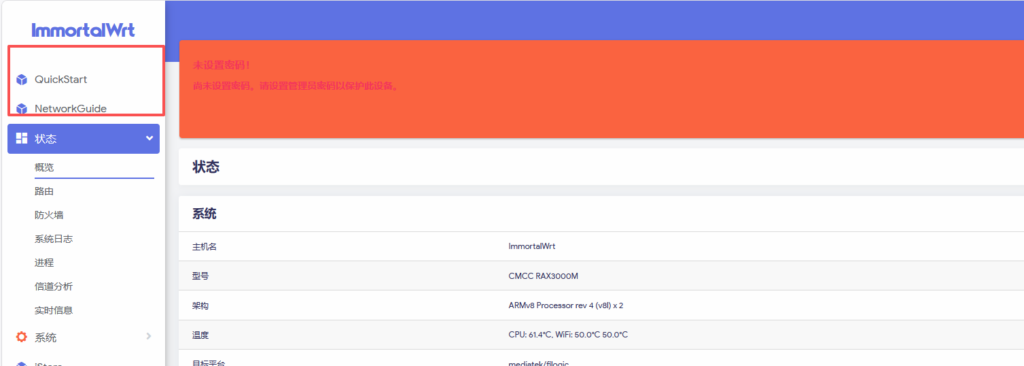This screenshot has height=366, width=1024.
Task: Click the 系统 gear icon in the sidebar
Action: pos(22,337)
